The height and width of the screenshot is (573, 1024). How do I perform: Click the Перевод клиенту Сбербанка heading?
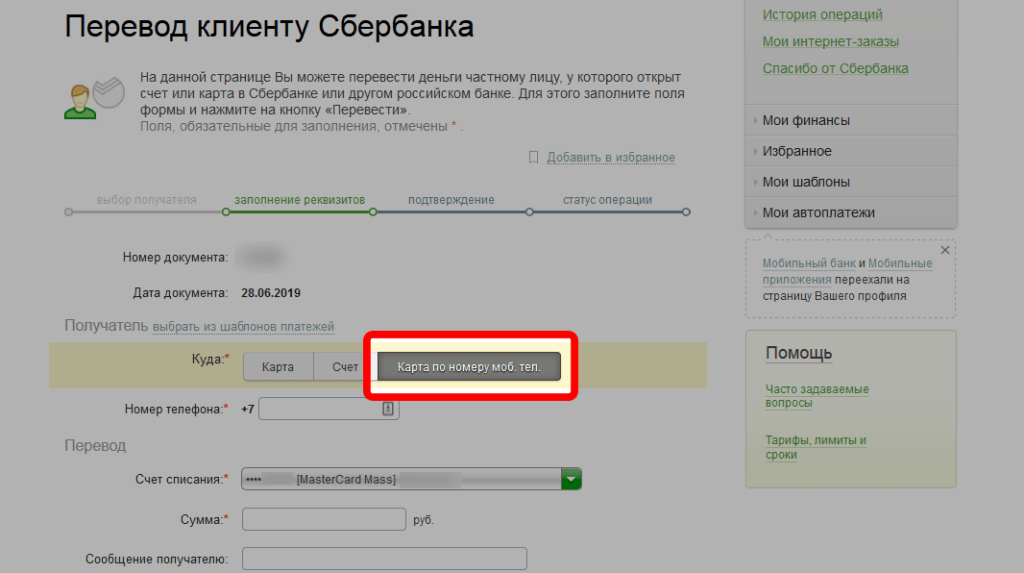pos(269,27)
